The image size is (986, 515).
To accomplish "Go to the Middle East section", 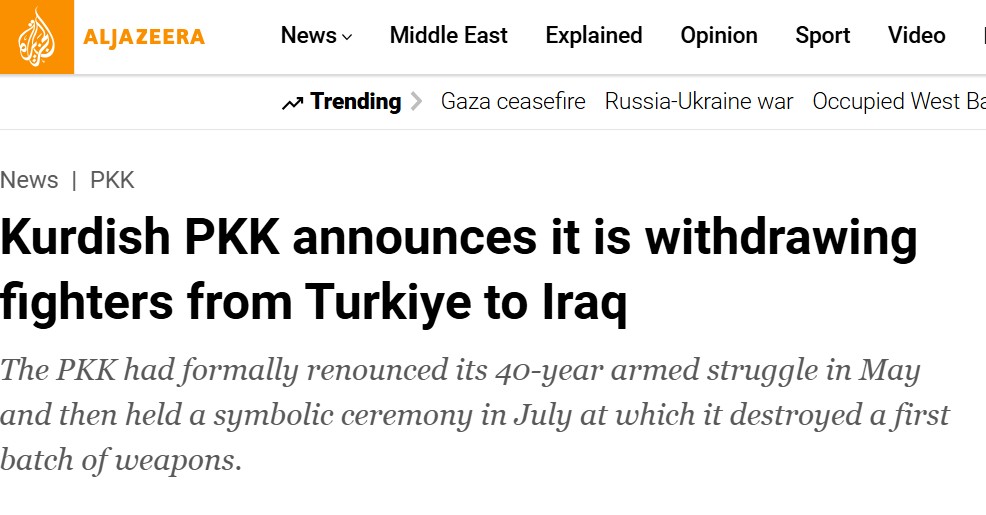I will click(x=448, y=36).
